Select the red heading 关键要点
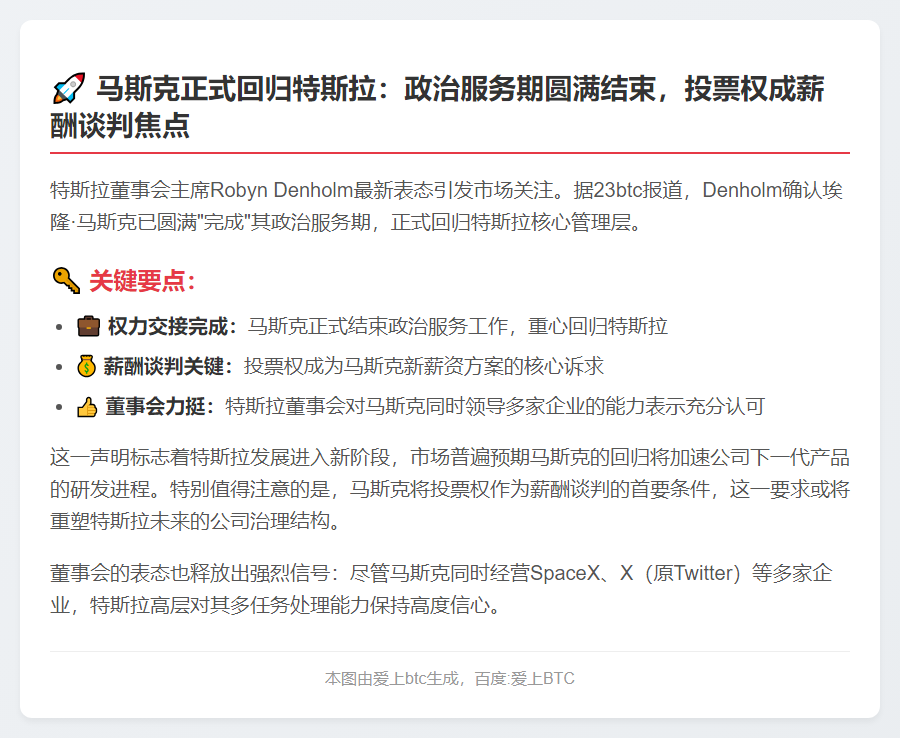 pos(142,281)
